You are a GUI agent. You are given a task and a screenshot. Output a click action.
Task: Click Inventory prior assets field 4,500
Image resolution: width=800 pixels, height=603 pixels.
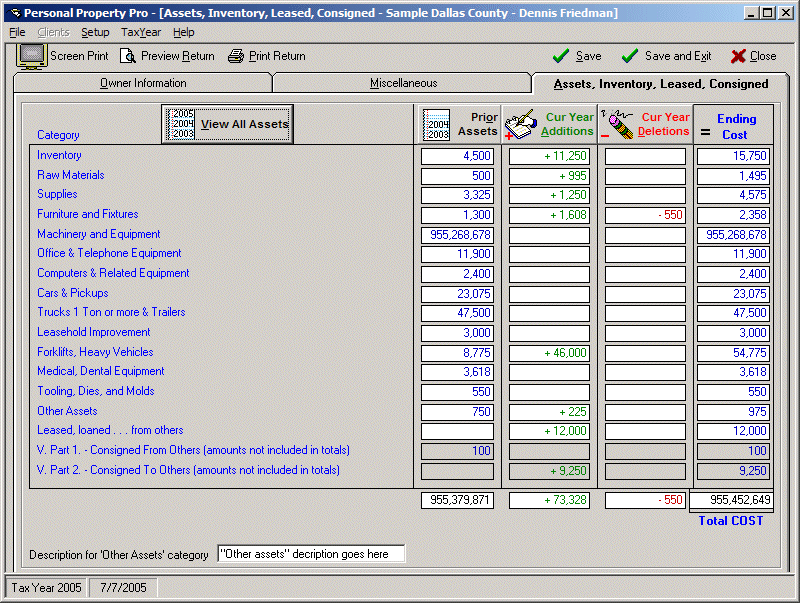457,156
